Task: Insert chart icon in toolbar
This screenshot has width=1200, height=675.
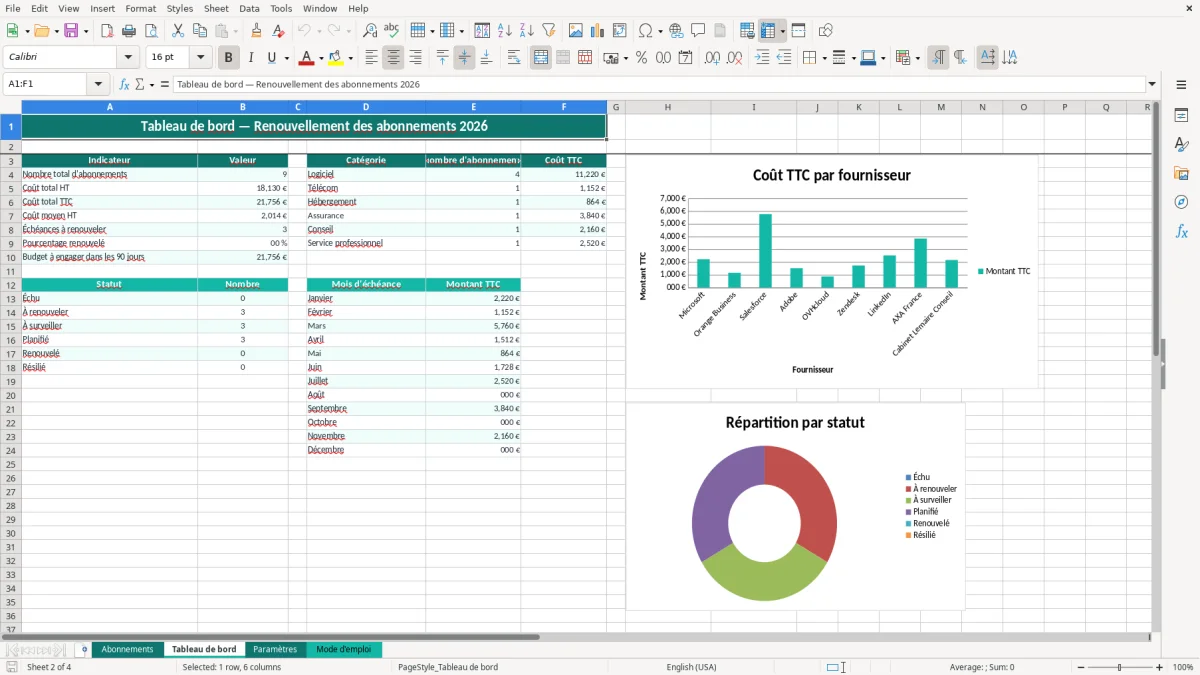Action: (598, 31)
